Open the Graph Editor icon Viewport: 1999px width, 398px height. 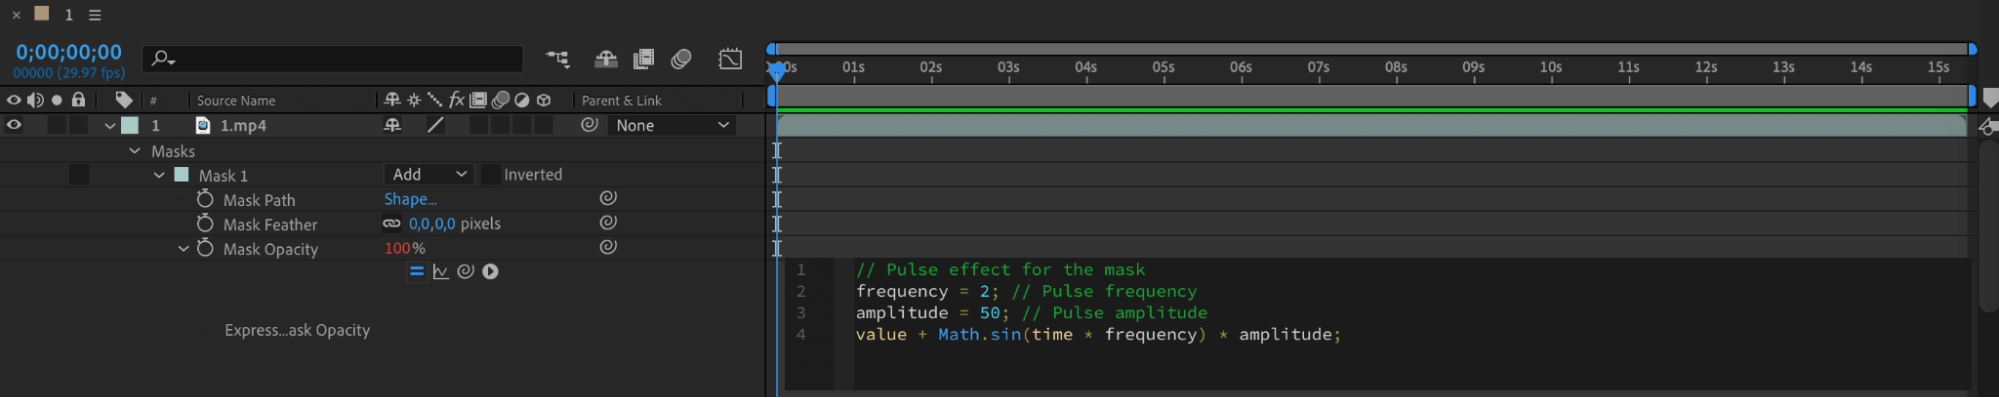pos(731,59)
